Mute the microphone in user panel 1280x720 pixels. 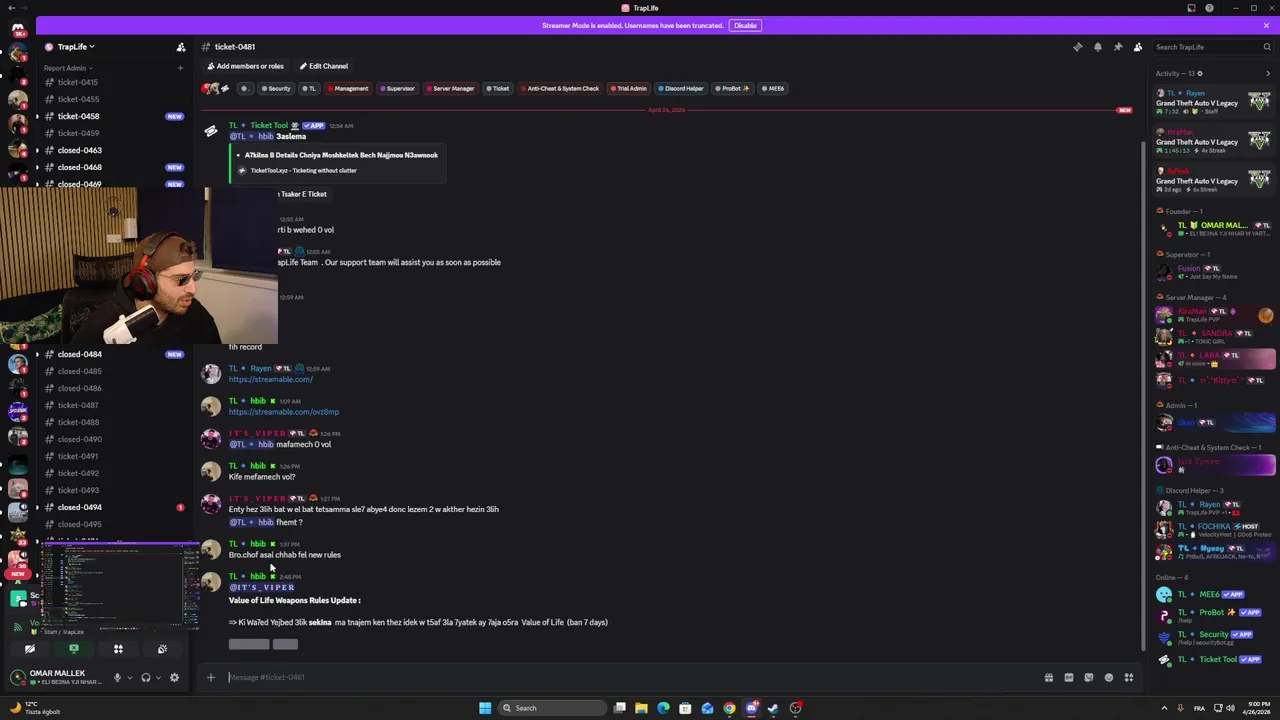[117, 678]
